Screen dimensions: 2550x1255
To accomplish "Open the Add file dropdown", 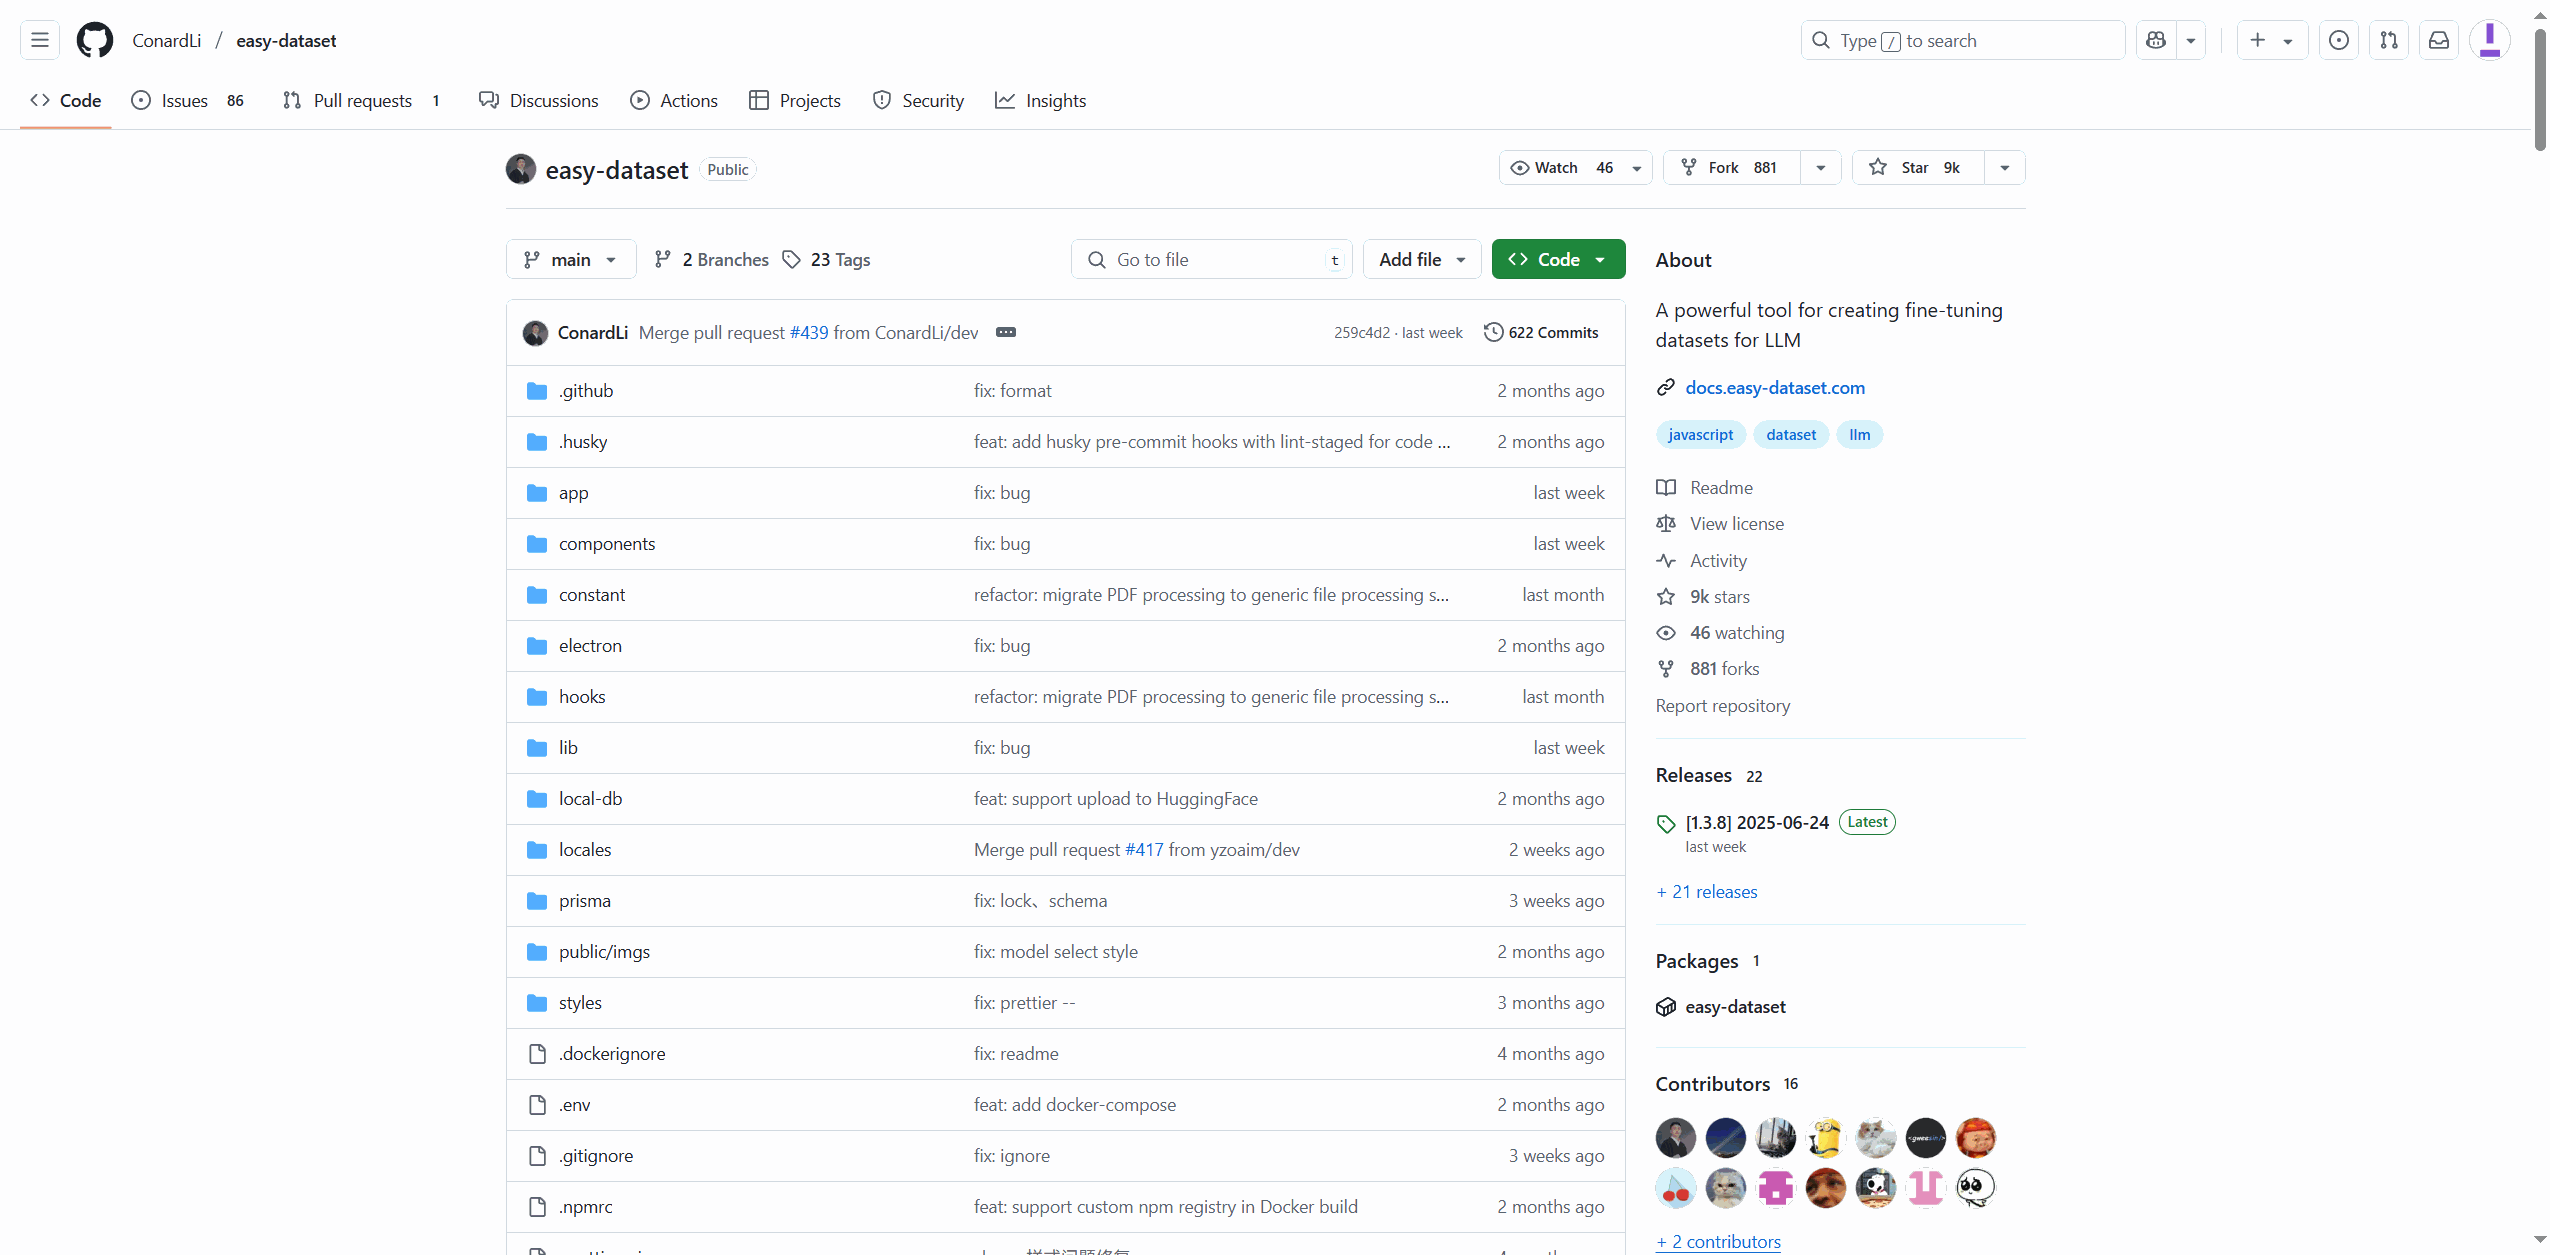I will coord(1422,260).
